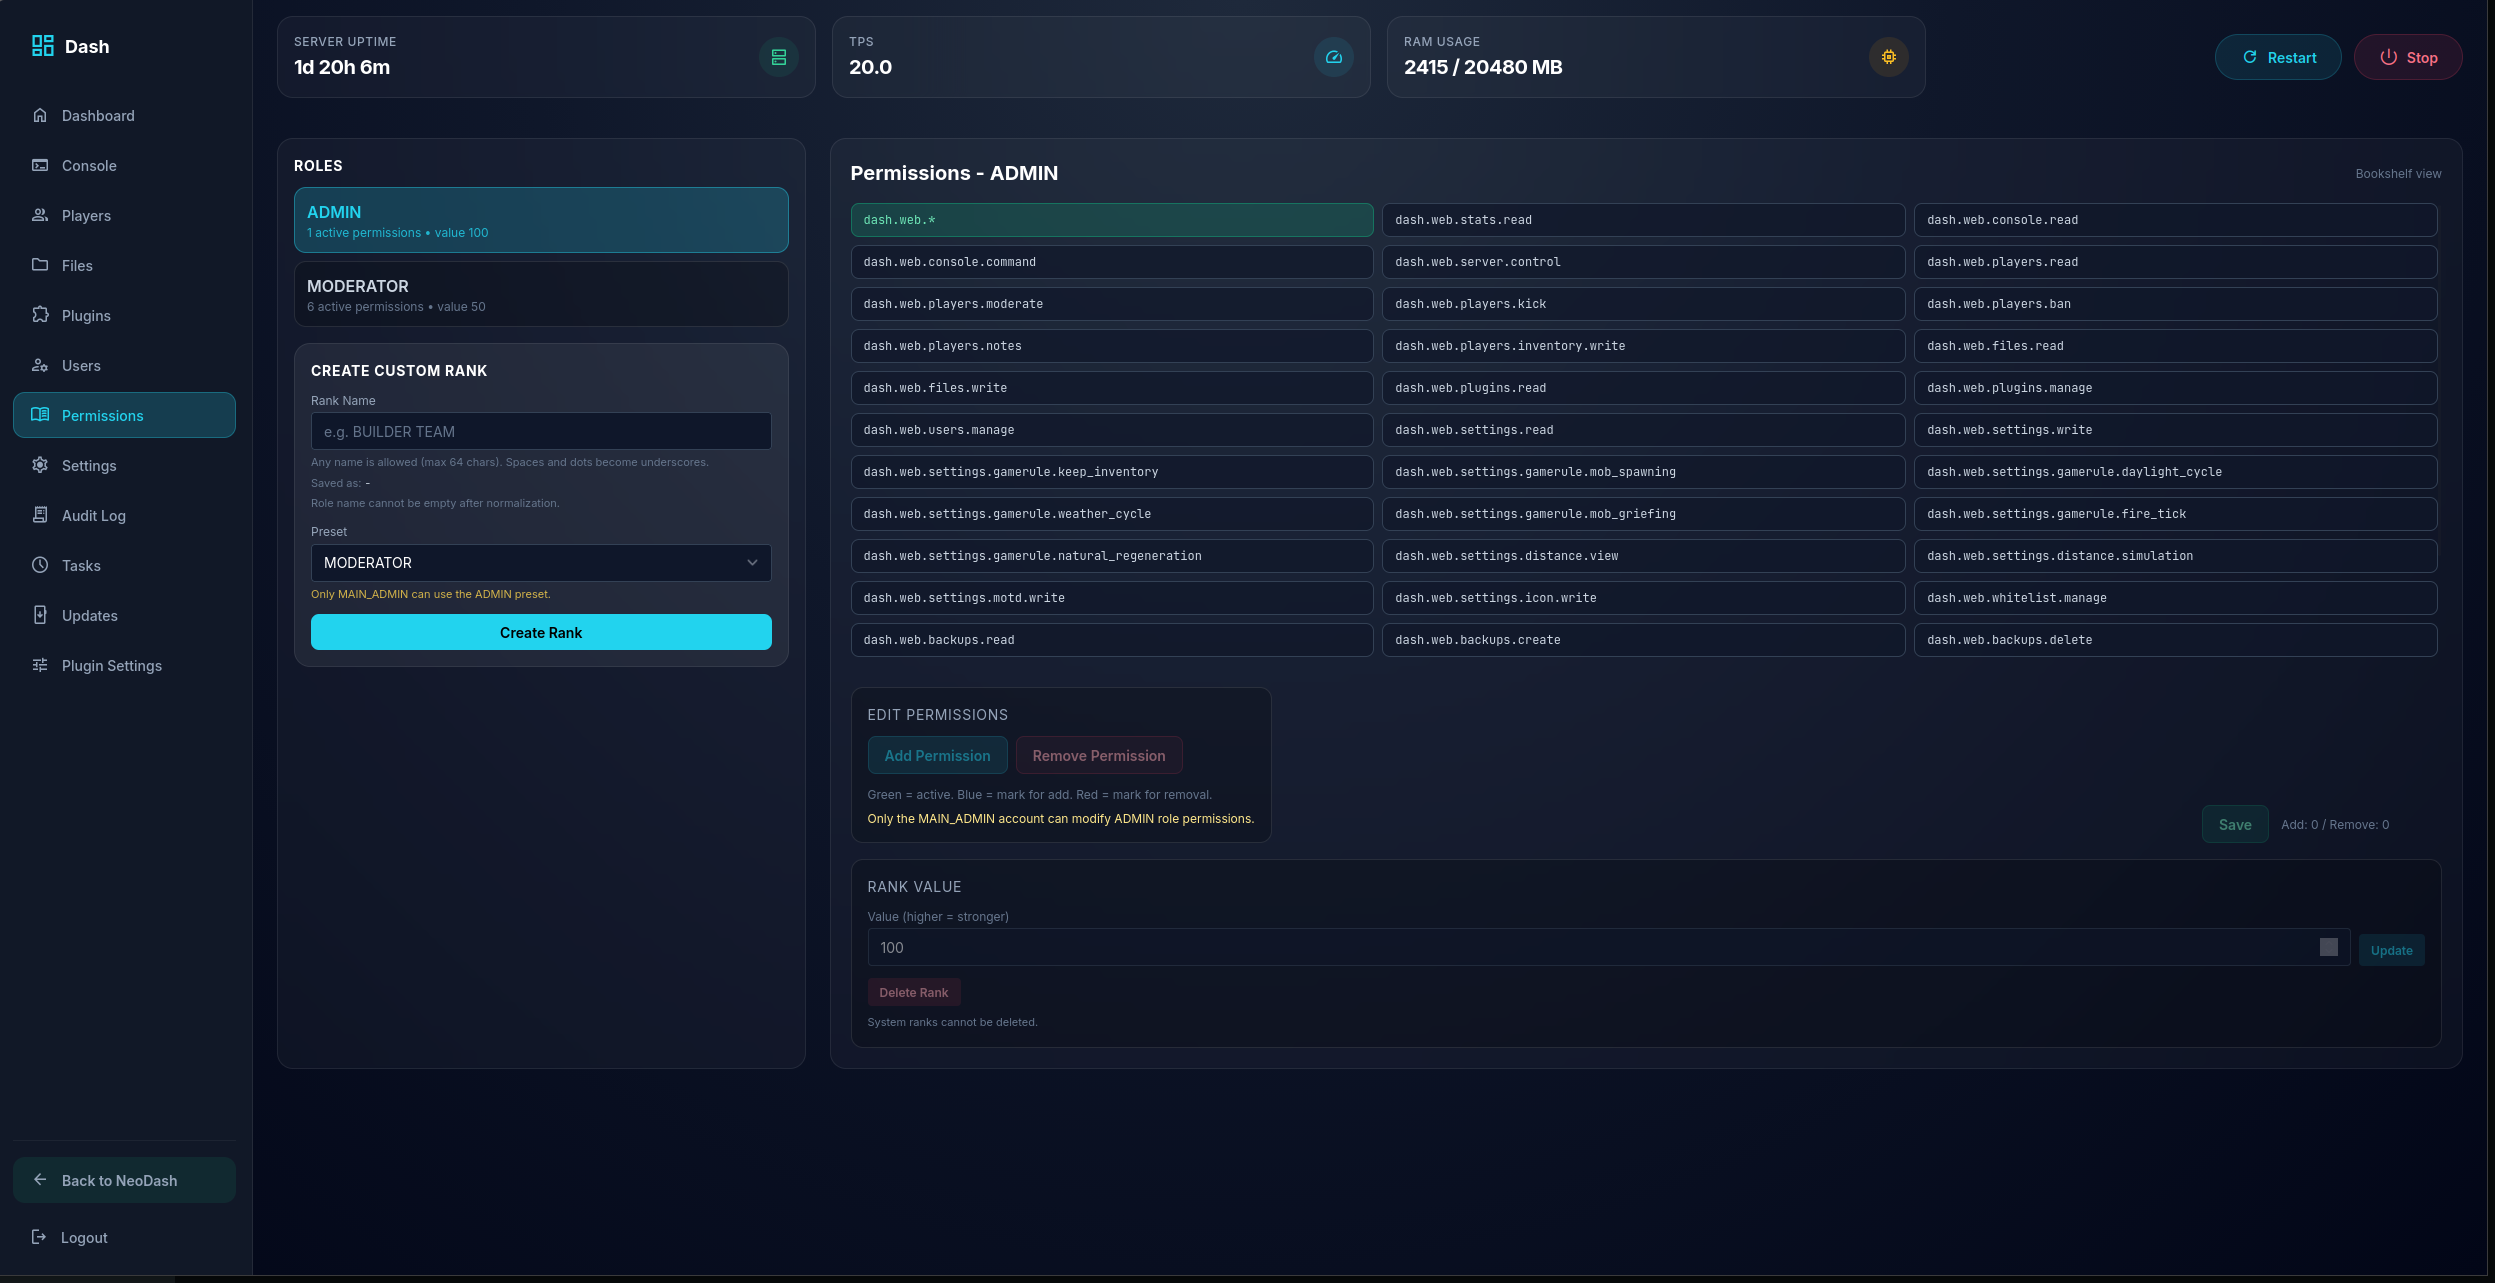Image resolution: width=2495 pixels, height=1283 pixels.
Task: Click the Updates download icon
Action: click(x=40, y=615)
